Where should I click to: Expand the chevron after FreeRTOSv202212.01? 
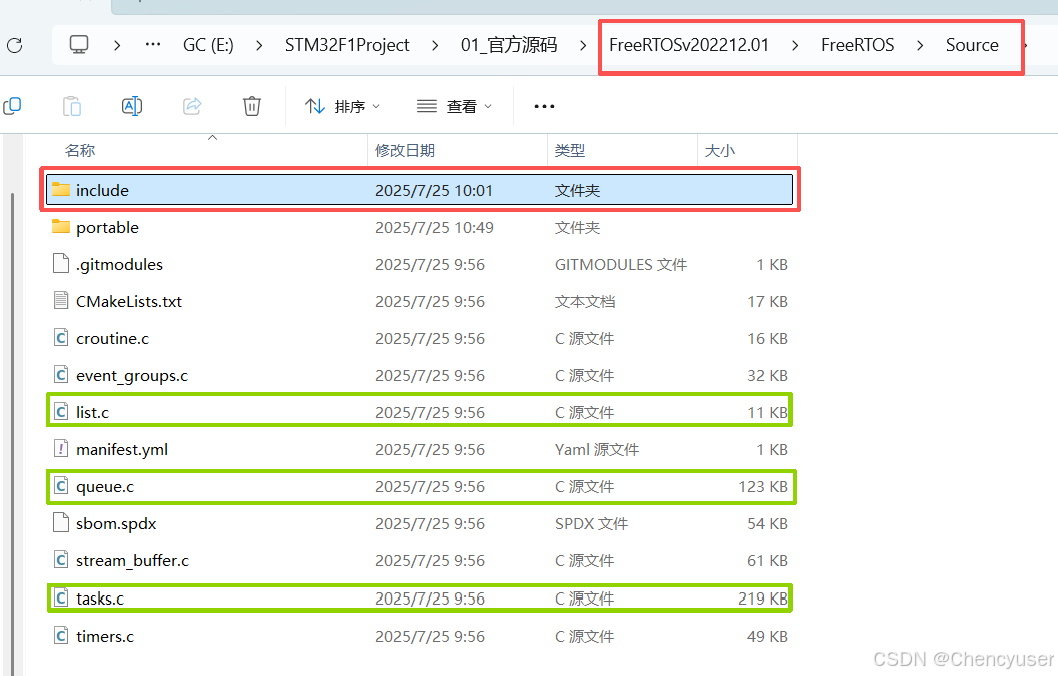click(x=796, y=45)
